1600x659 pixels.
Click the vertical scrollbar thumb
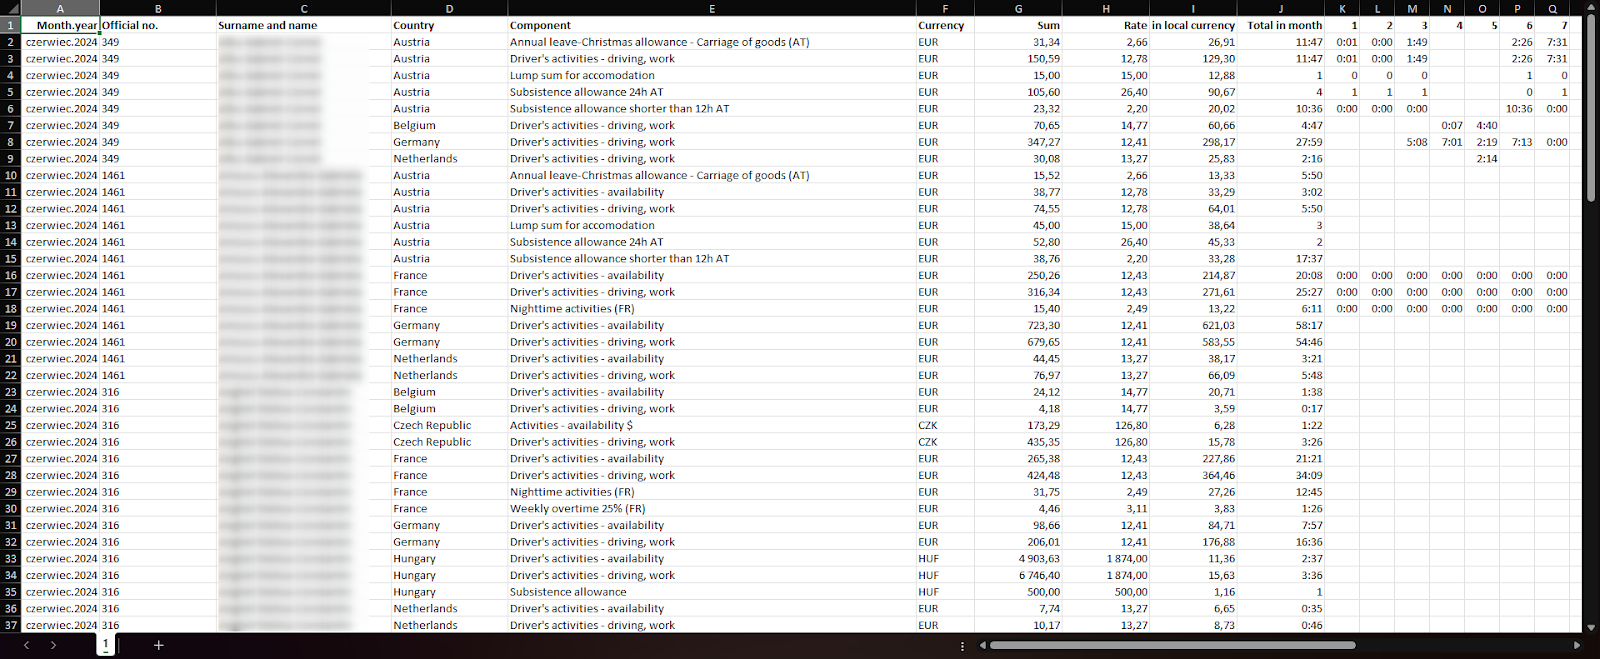[x=1591, y=108]
